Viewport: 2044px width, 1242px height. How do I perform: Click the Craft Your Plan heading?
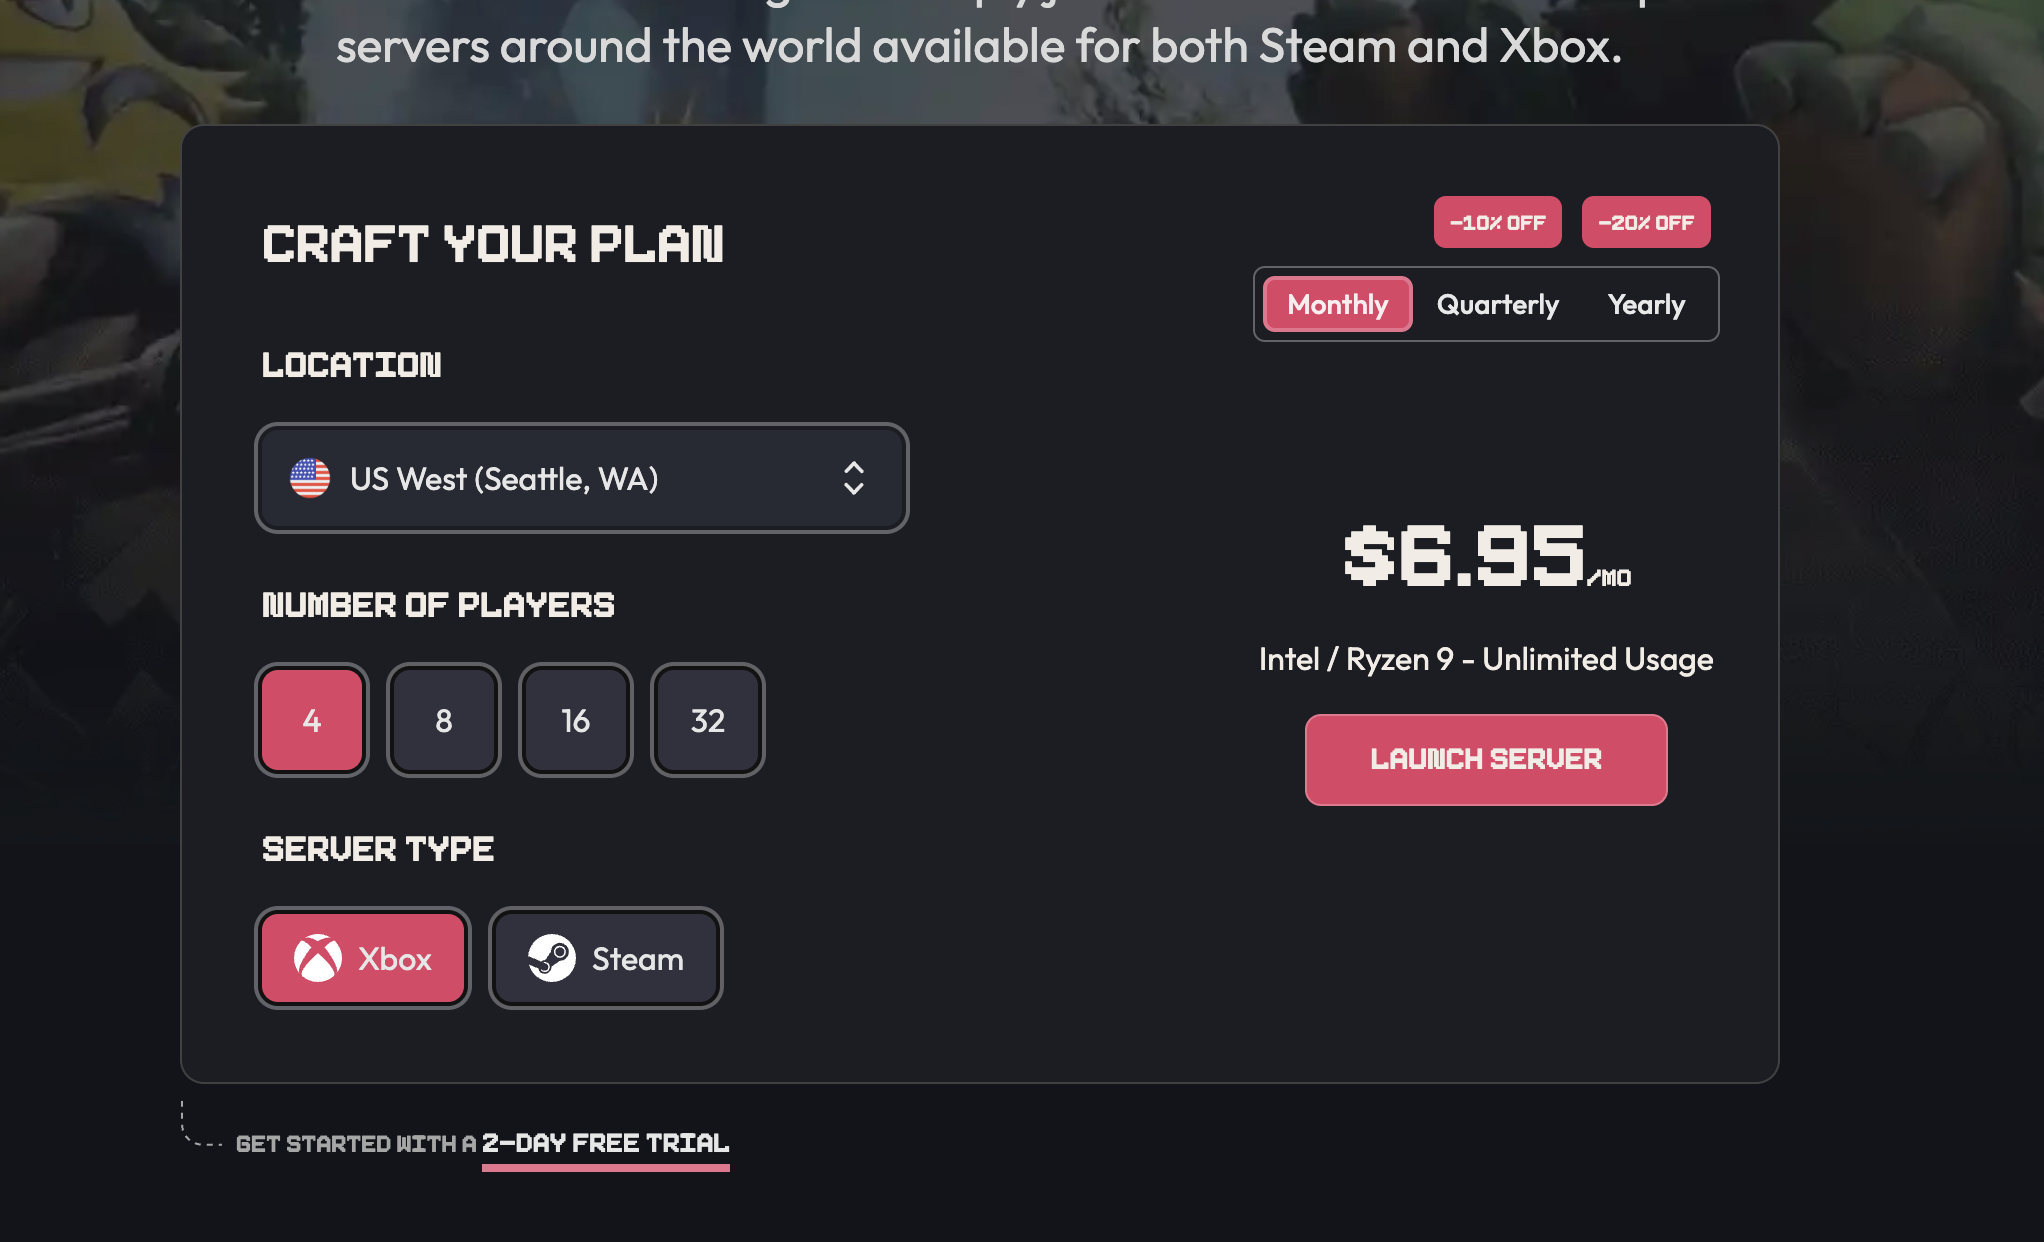[x=493, y=244]
